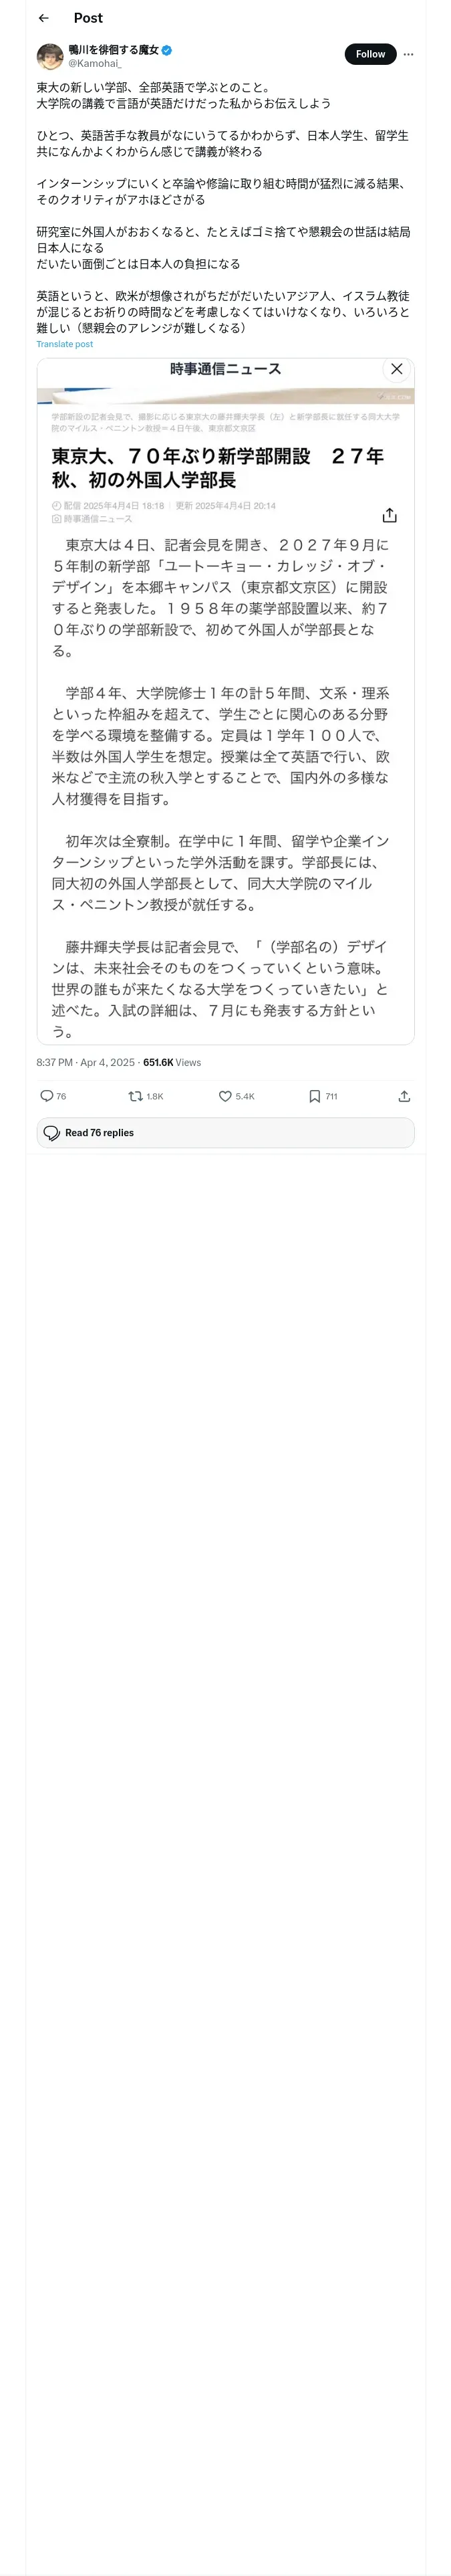This screenshot has width=451, height=2576.
Task: Click the X close icon on the article screenshot
Action: point(396,369)
